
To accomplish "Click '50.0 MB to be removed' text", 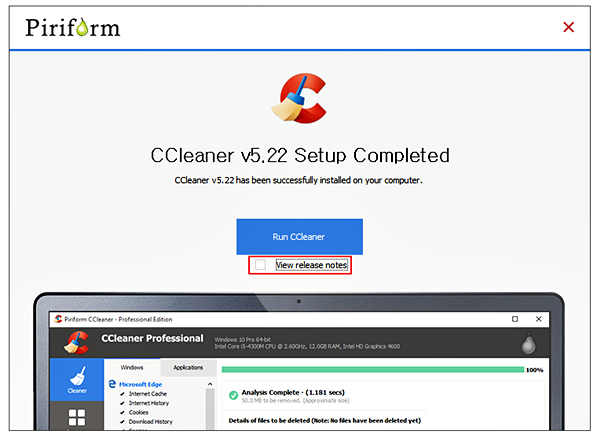I will (295, 401).
